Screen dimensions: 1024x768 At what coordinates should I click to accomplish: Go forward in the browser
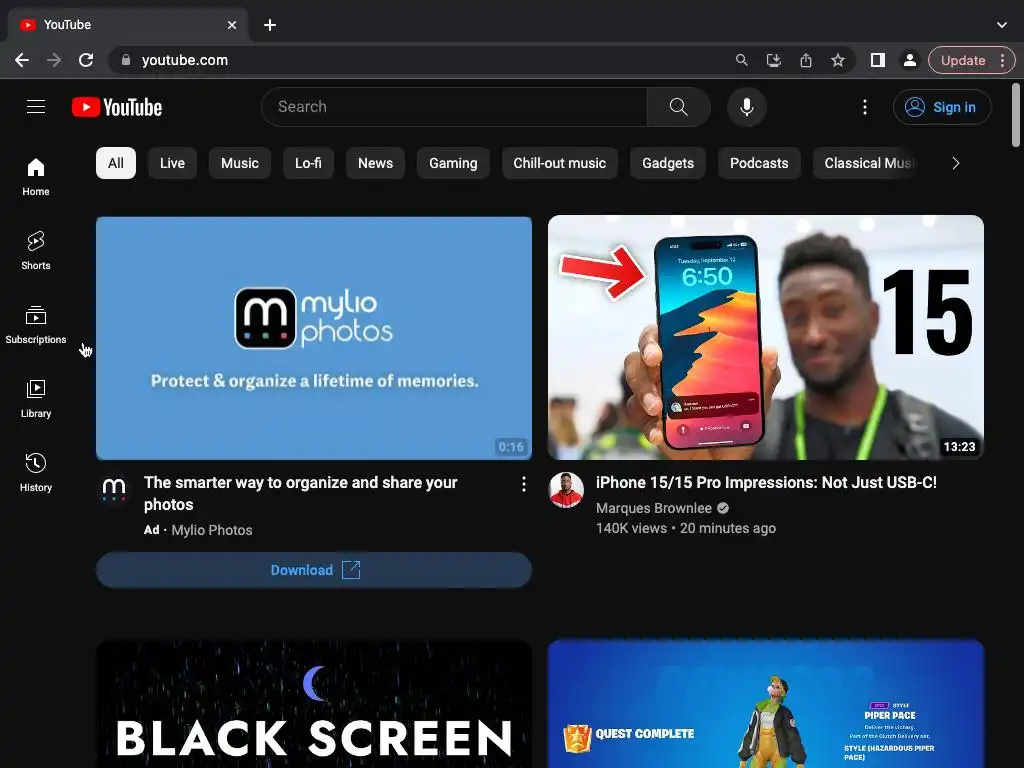tap(54, 60)
